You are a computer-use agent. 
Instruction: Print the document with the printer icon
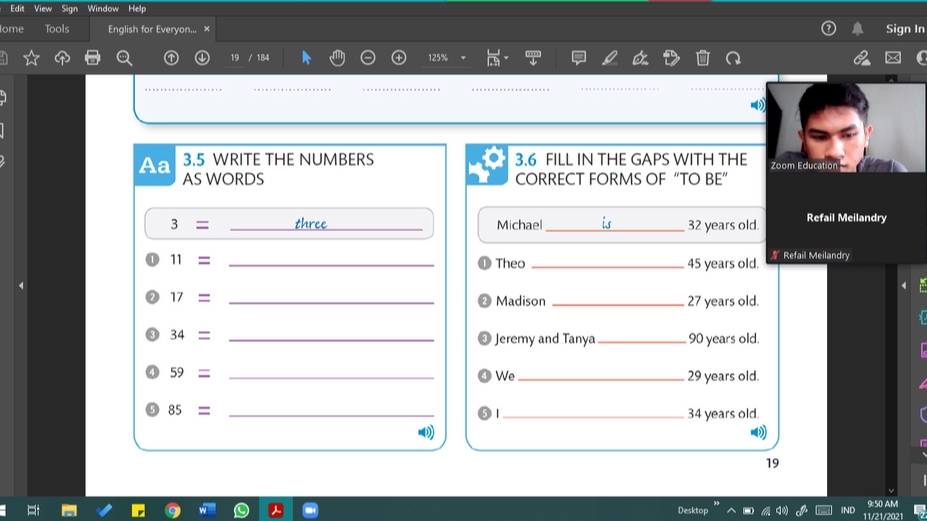coord(93,58)
